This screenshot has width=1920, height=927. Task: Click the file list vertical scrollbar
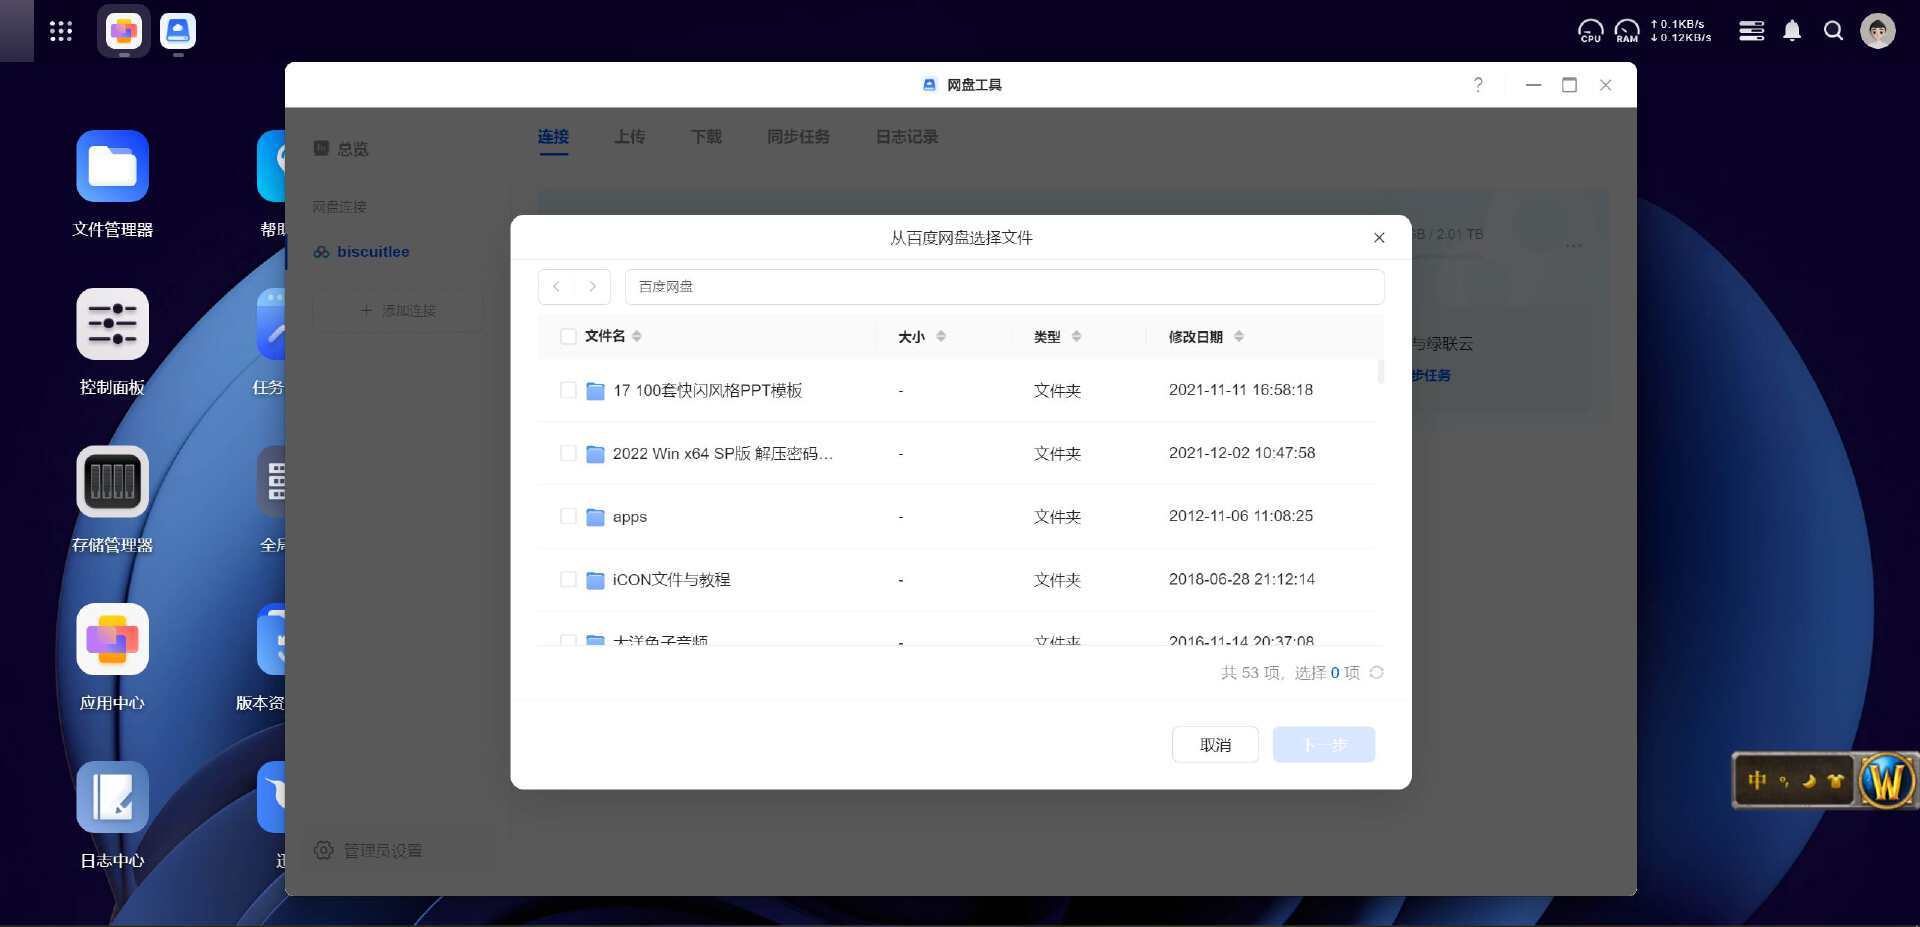pyautogui.click(x=1381, y=371)
